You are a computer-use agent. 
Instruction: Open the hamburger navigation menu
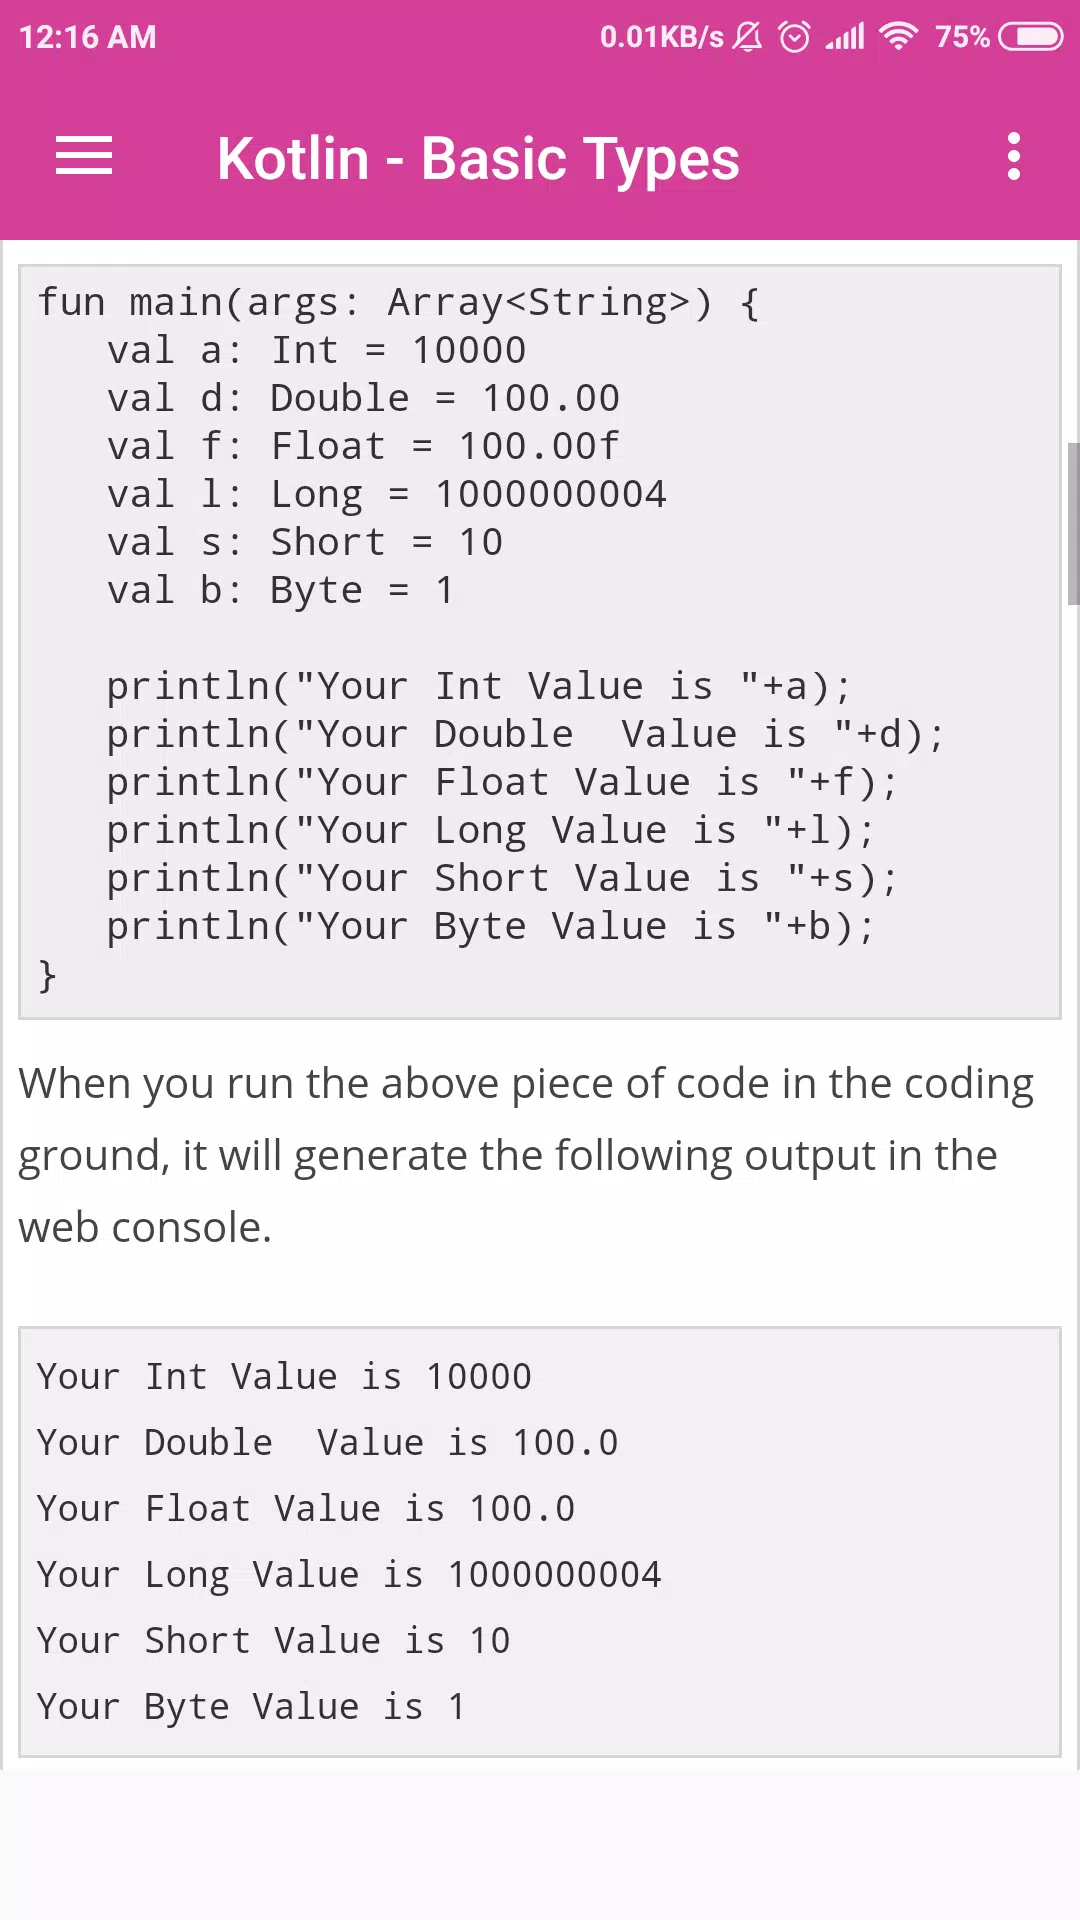point(84,157)
